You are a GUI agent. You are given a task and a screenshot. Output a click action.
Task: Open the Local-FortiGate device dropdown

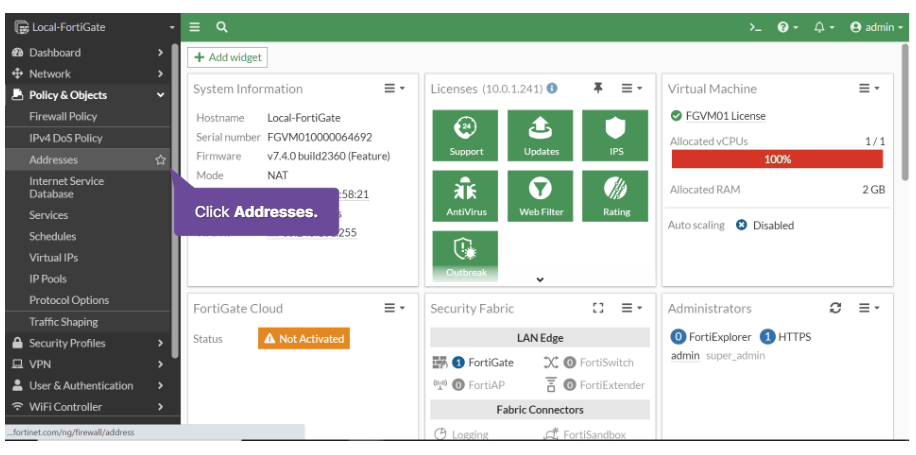click(x=94, y=27)
